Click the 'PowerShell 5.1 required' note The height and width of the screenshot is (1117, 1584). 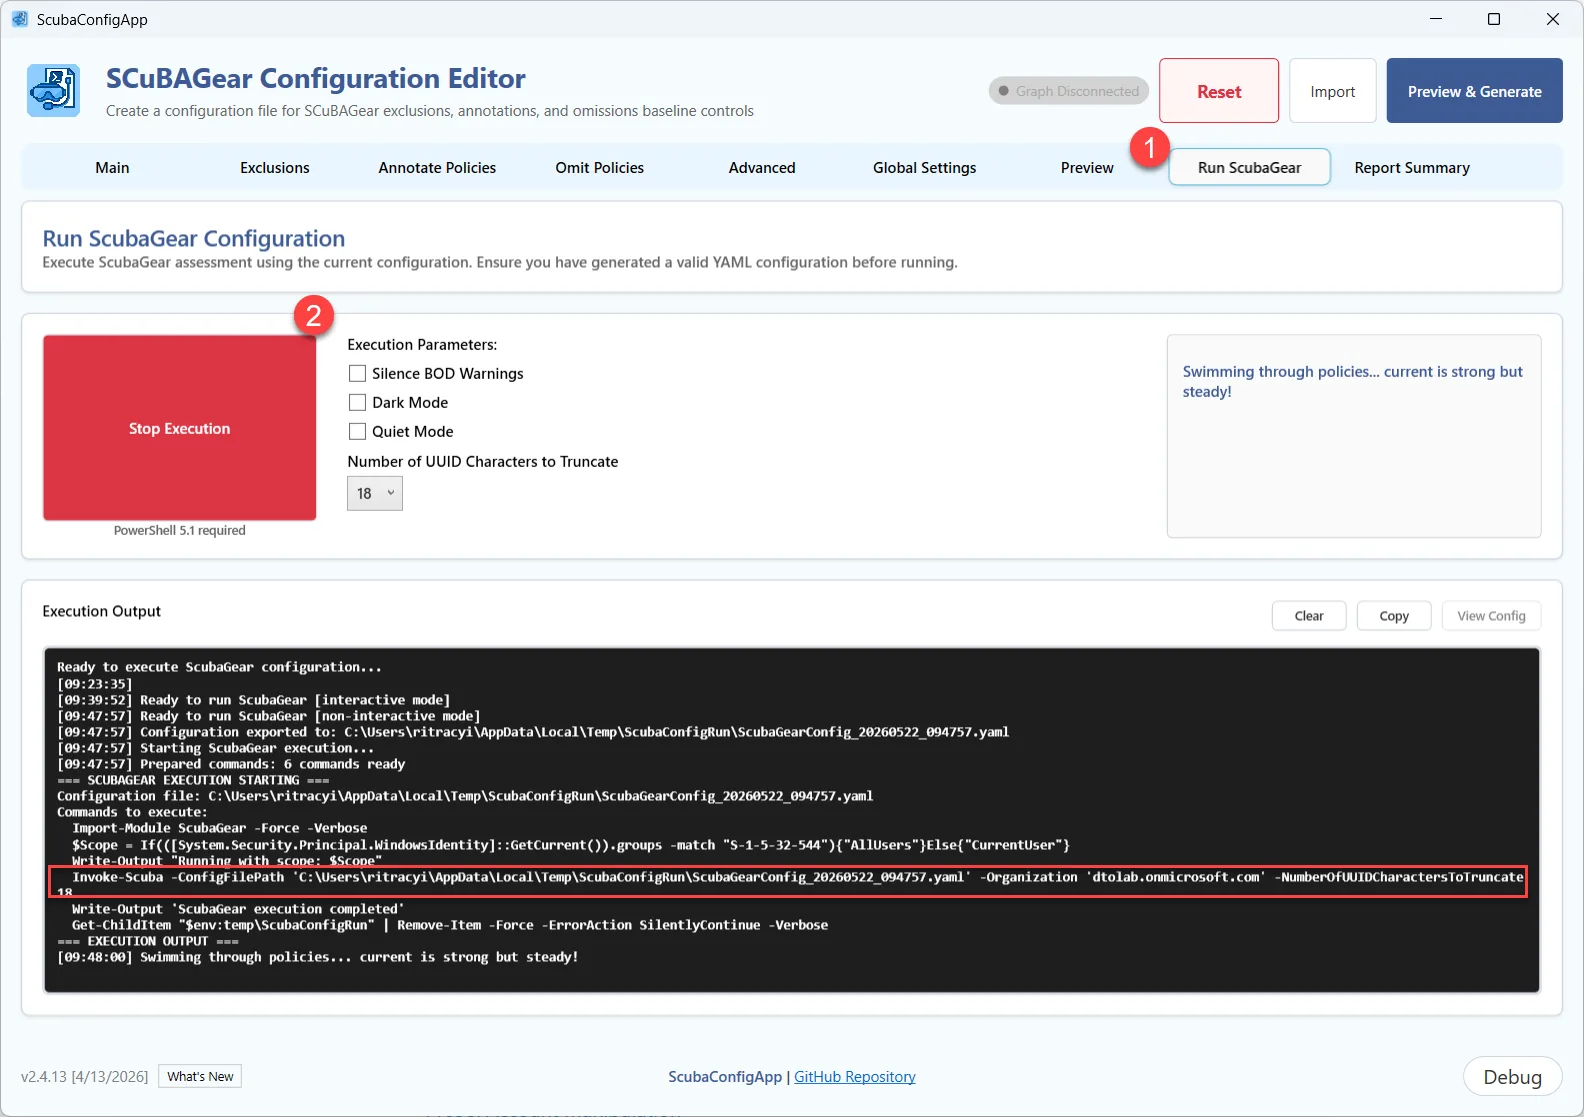tap(179, 531)
